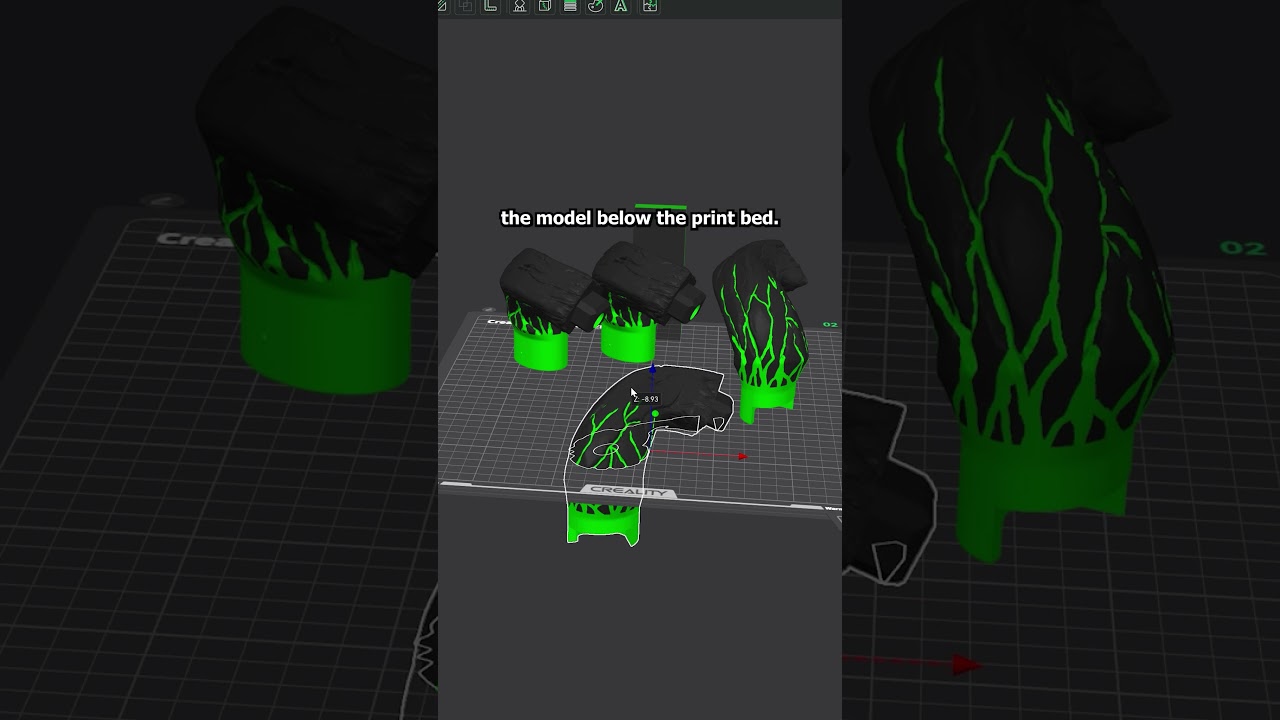Click the plate number '02' label

tap(830, 325)
